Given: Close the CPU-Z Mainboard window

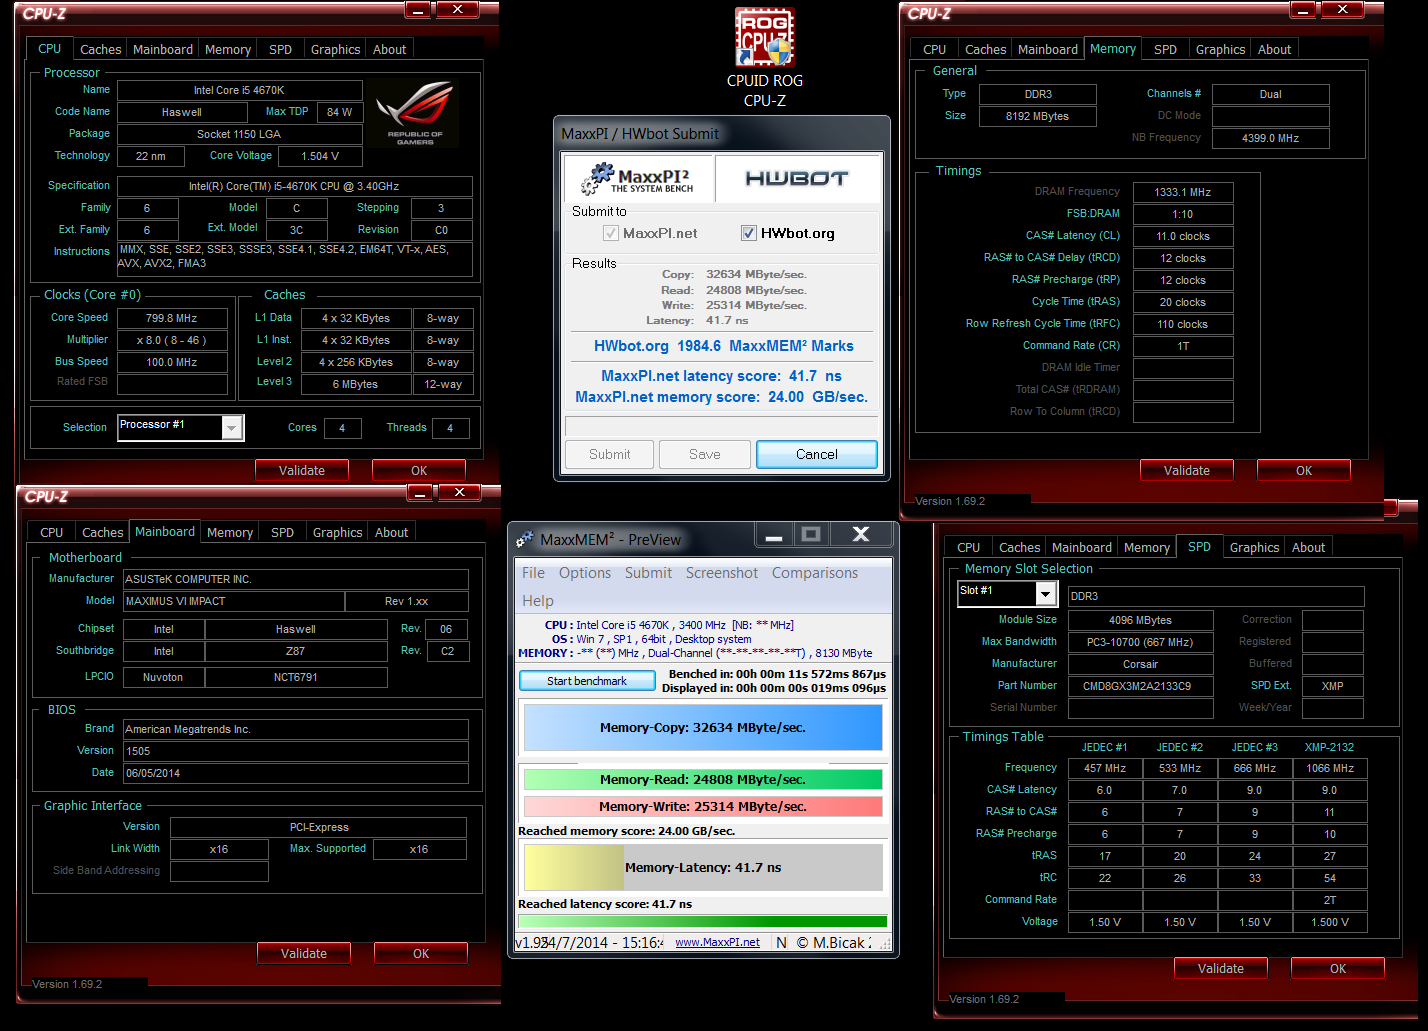Looking at the screenshot, I should (459, 492).
